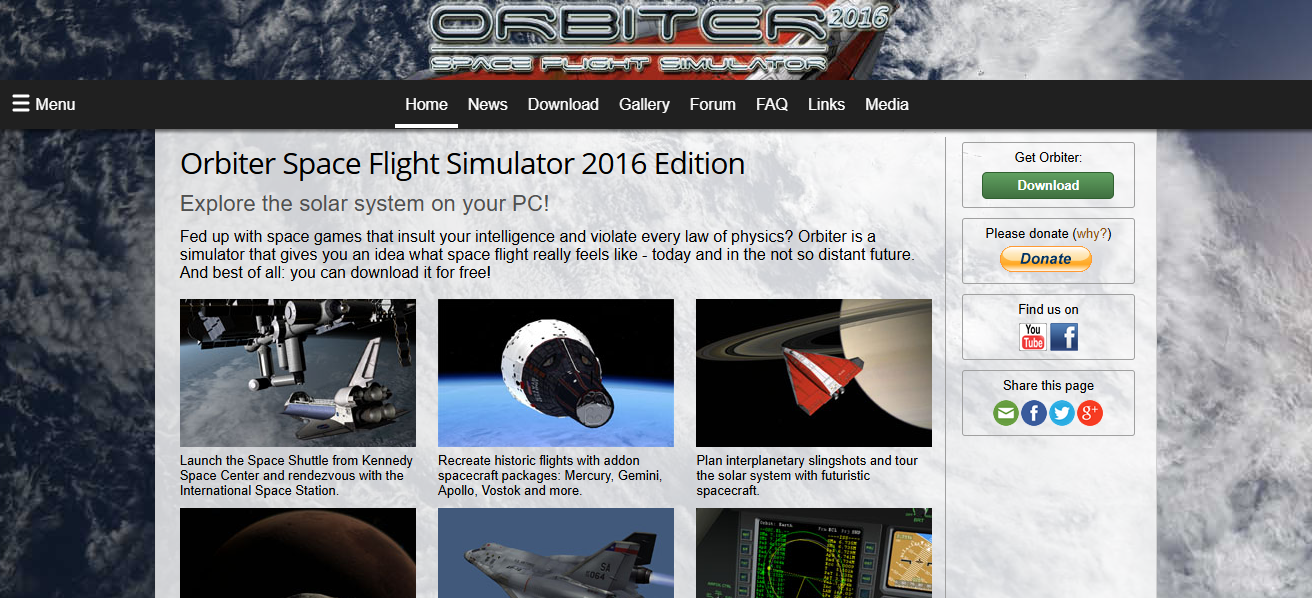1312x598 pixels.
Task: Share this page on Google Plus icon
Action: [1090, 413]
